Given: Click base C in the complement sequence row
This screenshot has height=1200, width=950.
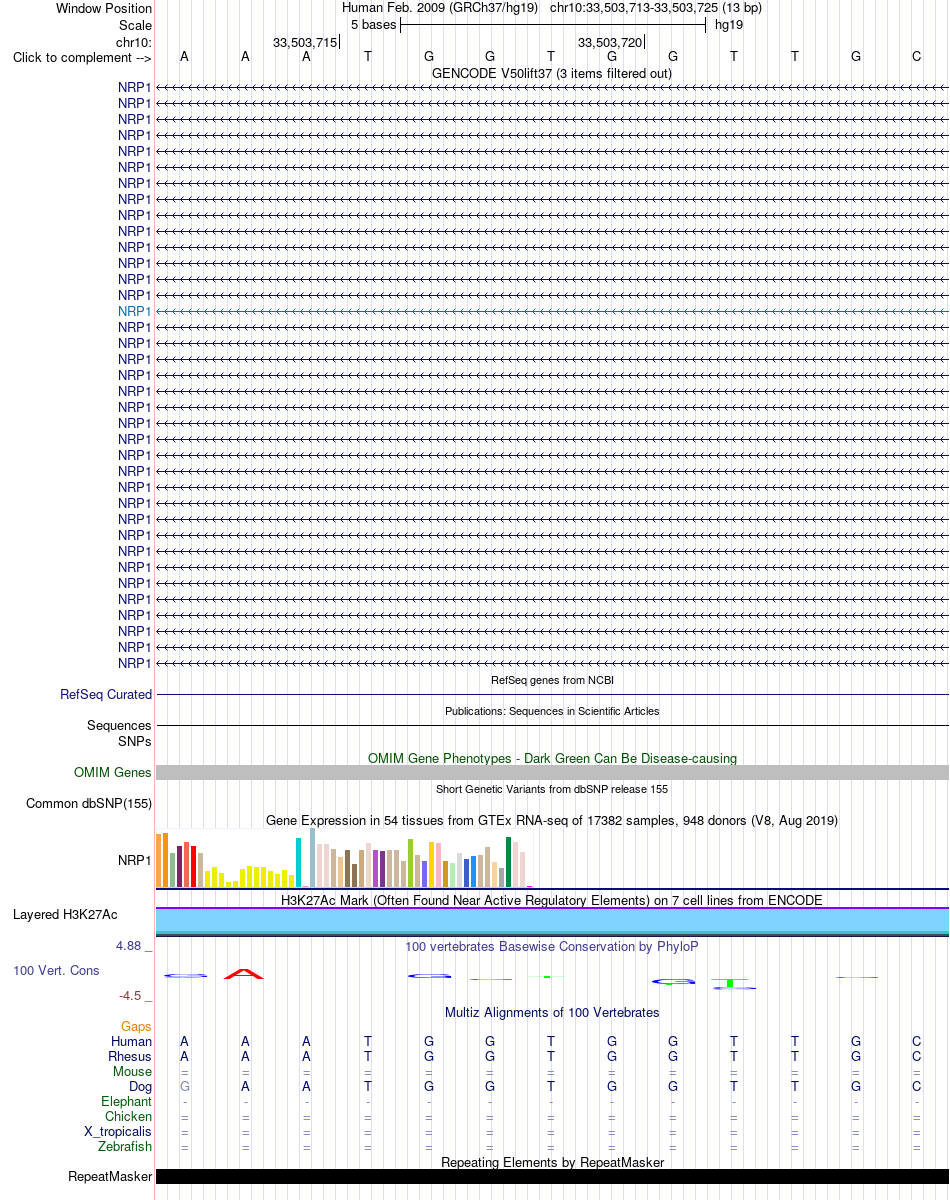Looking at the screenshot, I should pos(916,57).
